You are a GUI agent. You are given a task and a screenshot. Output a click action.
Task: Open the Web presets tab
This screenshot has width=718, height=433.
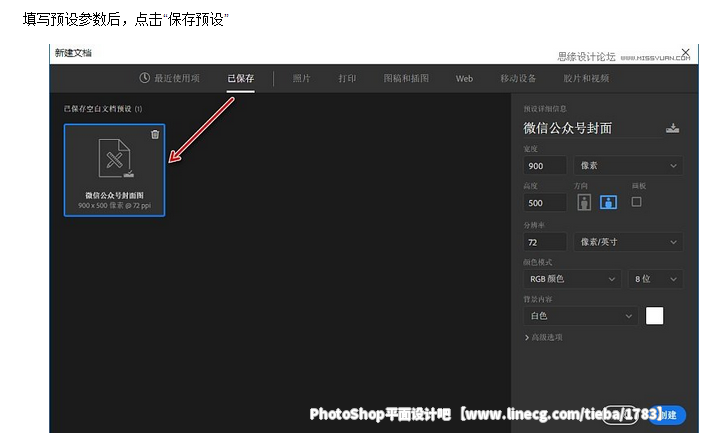pyautogui.click(x=464, y=79)
